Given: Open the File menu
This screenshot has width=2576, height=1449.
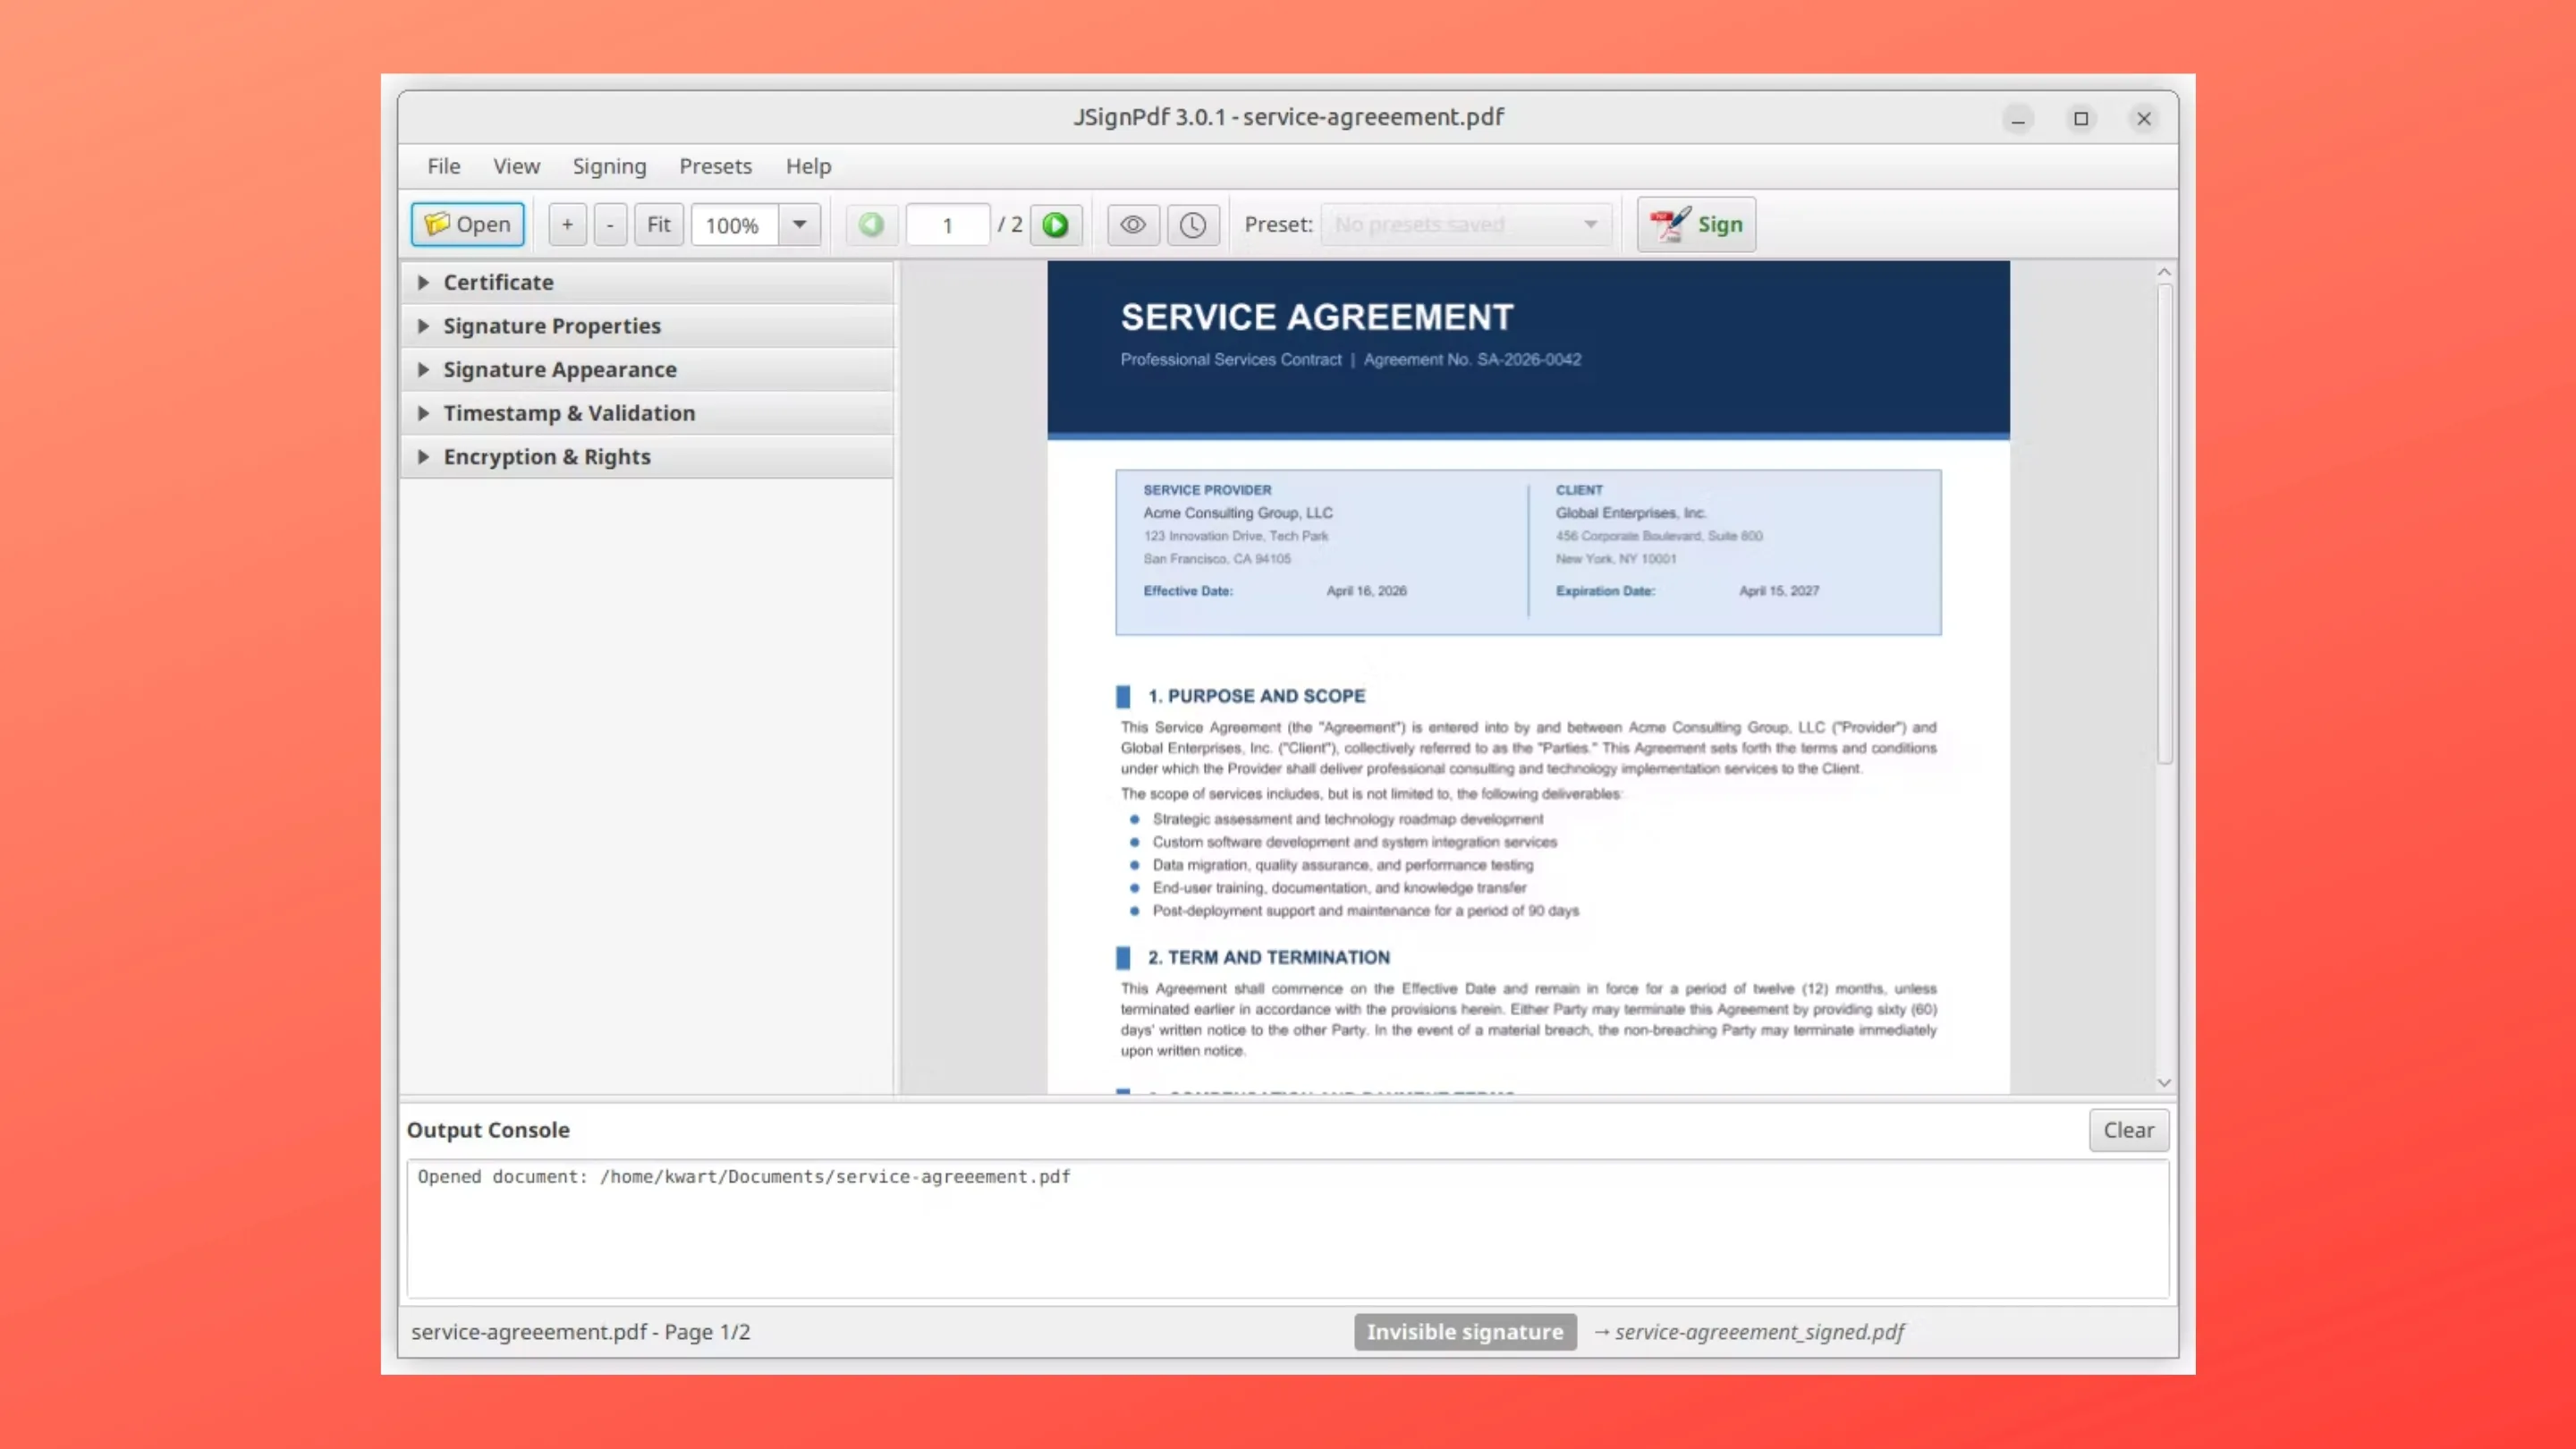Looking at the screenshot, I should 444,166.
